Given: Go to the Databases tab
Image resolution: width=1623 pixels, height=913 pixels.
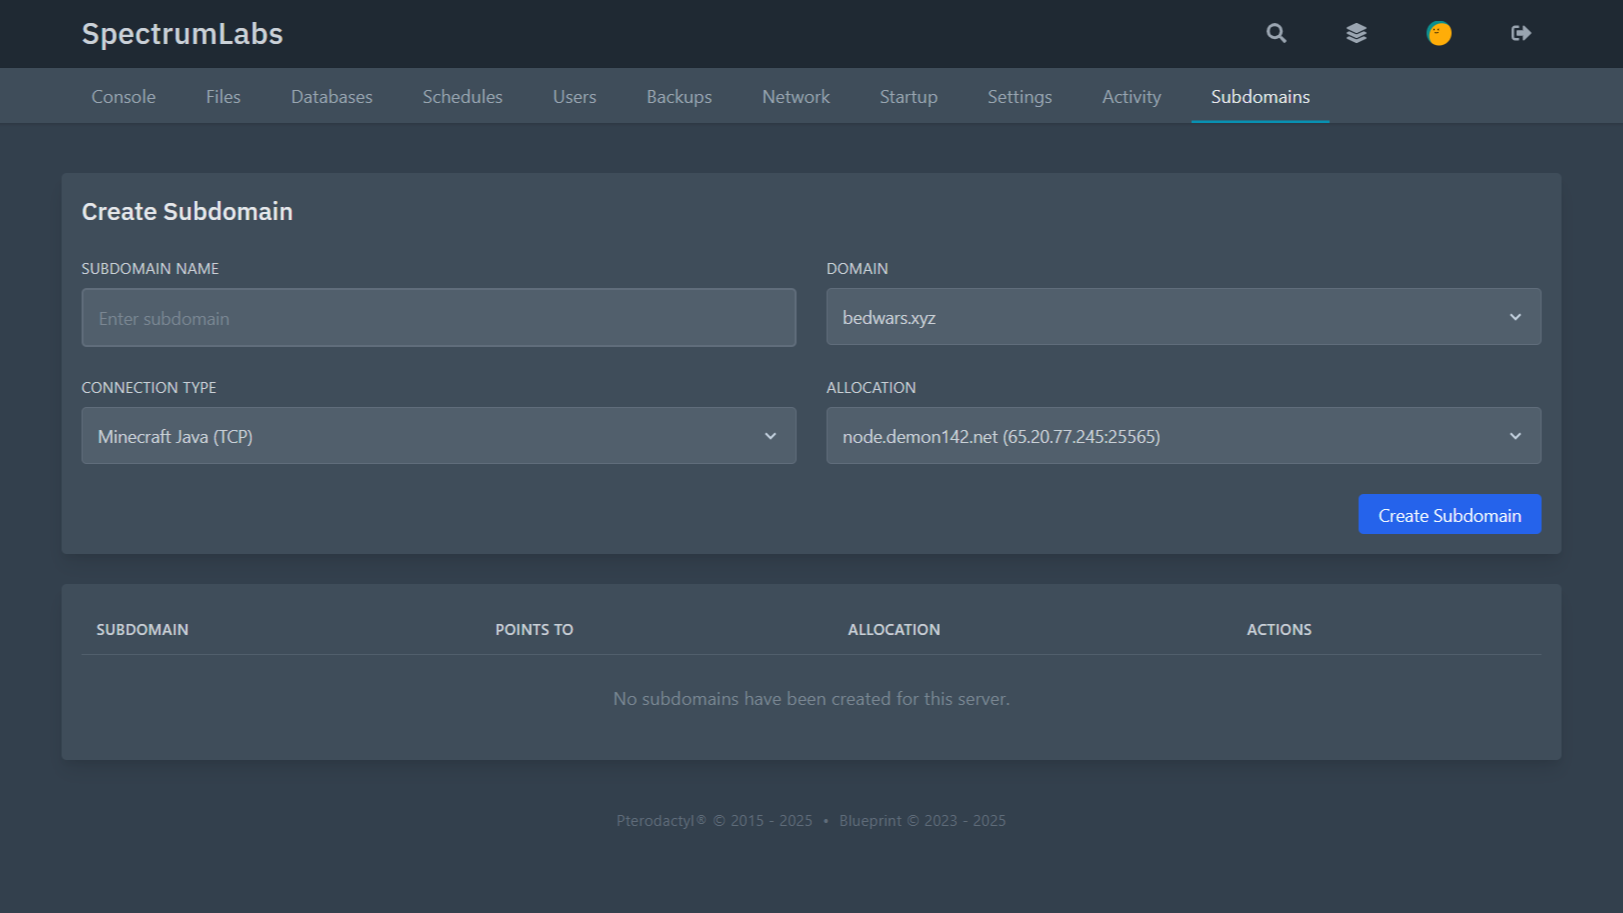Looking at the screenshot, I should pyautogui.click(x=331, y=97).
